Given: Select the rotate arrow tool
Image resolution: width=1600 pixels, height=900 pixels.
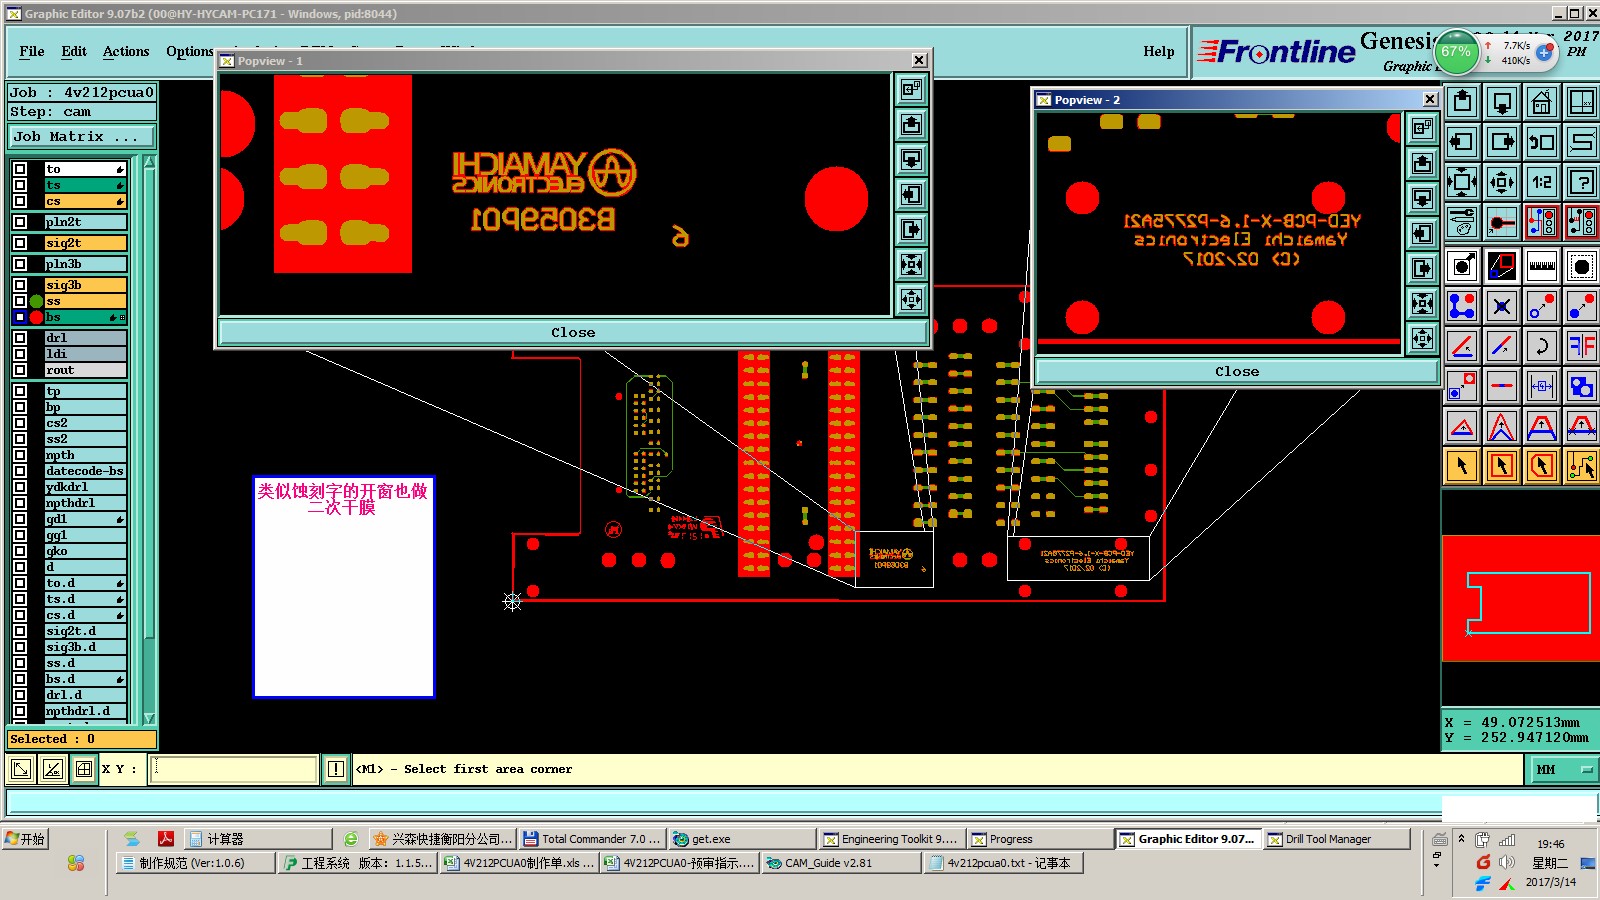Looking at the screenshot, I should (1541, 346).
